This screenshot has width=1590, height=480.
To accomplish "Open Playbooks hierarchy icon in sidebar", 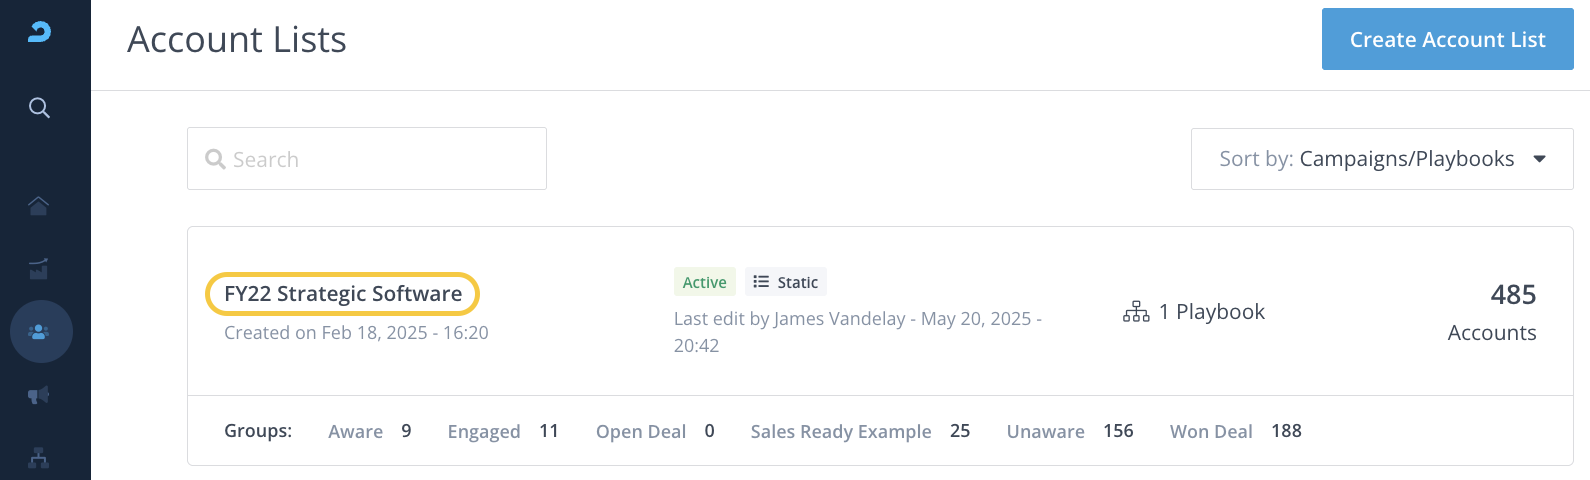I will pos(38,458).
